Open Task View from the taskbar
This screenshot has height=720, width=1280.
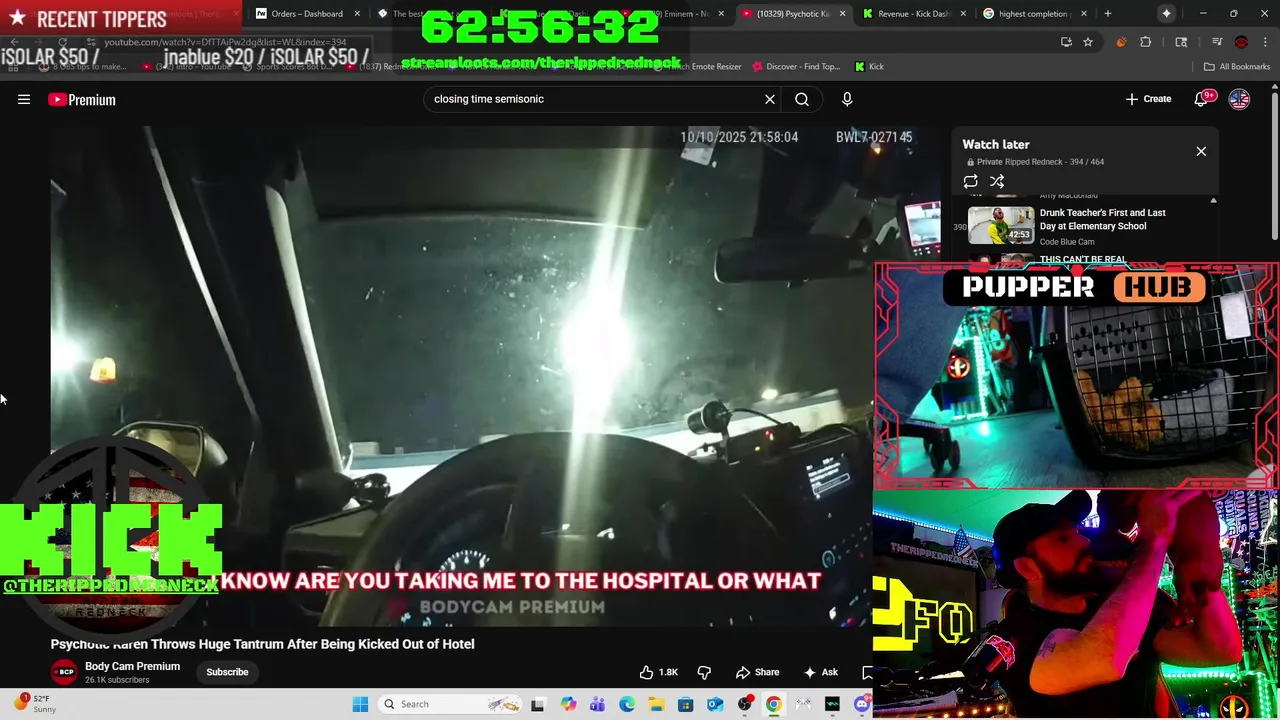(x=537, y=704)
